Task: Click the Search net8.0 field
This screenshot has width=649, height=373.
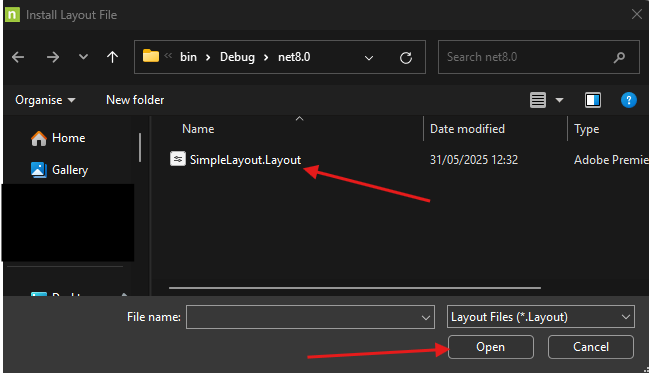Action: pos(538,57)
